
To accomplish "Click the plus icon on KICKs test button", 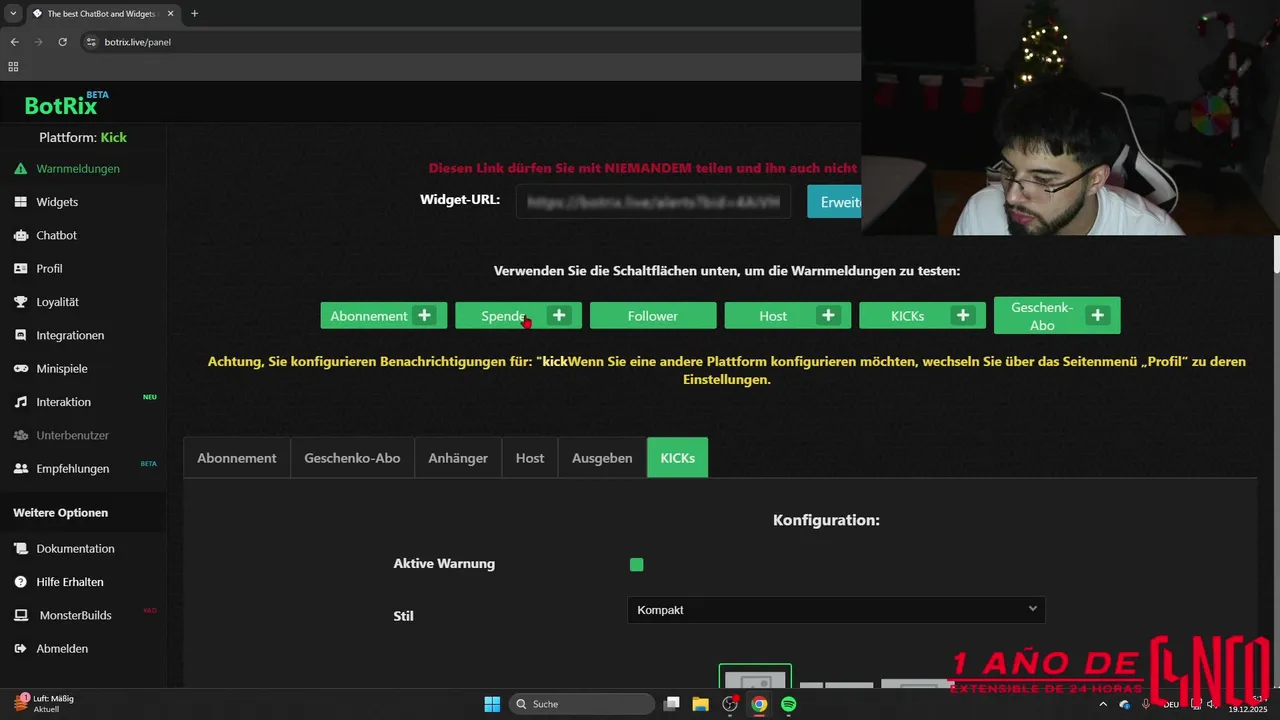I will tap(963, 315).
